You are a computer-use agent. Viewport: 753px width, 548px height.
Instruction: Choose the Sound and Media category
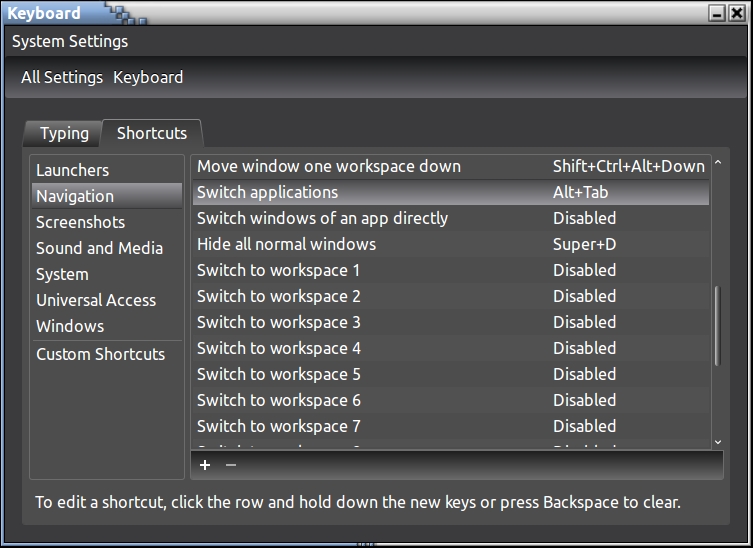click(99, 248)
